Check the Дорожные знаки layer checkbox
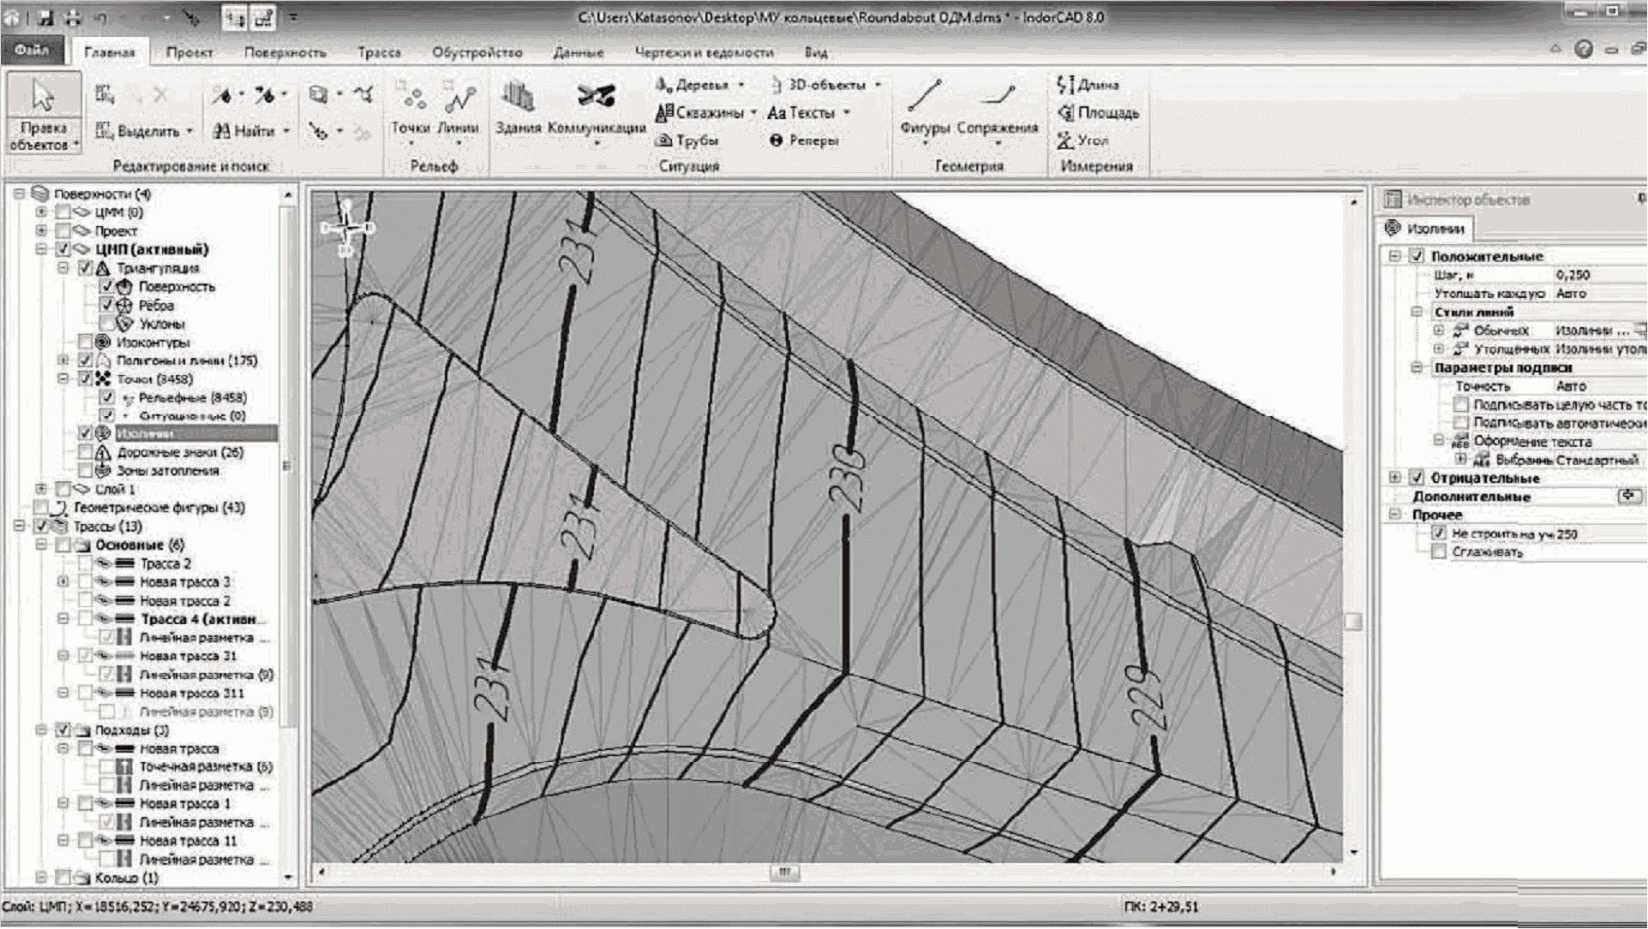 (x=86, y=452)
